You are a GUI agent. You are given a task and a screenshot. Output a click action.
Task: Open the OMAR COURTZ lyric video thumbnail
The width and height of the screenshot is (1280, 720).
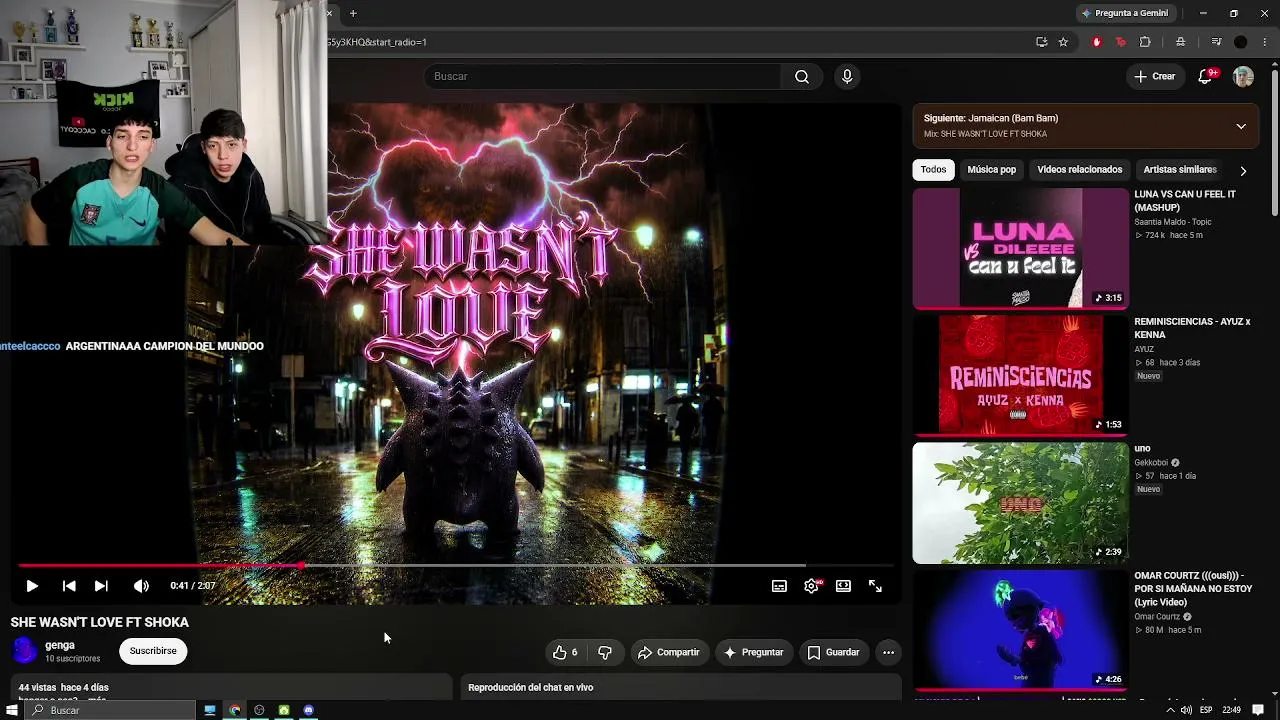(x=1020, y=630)
